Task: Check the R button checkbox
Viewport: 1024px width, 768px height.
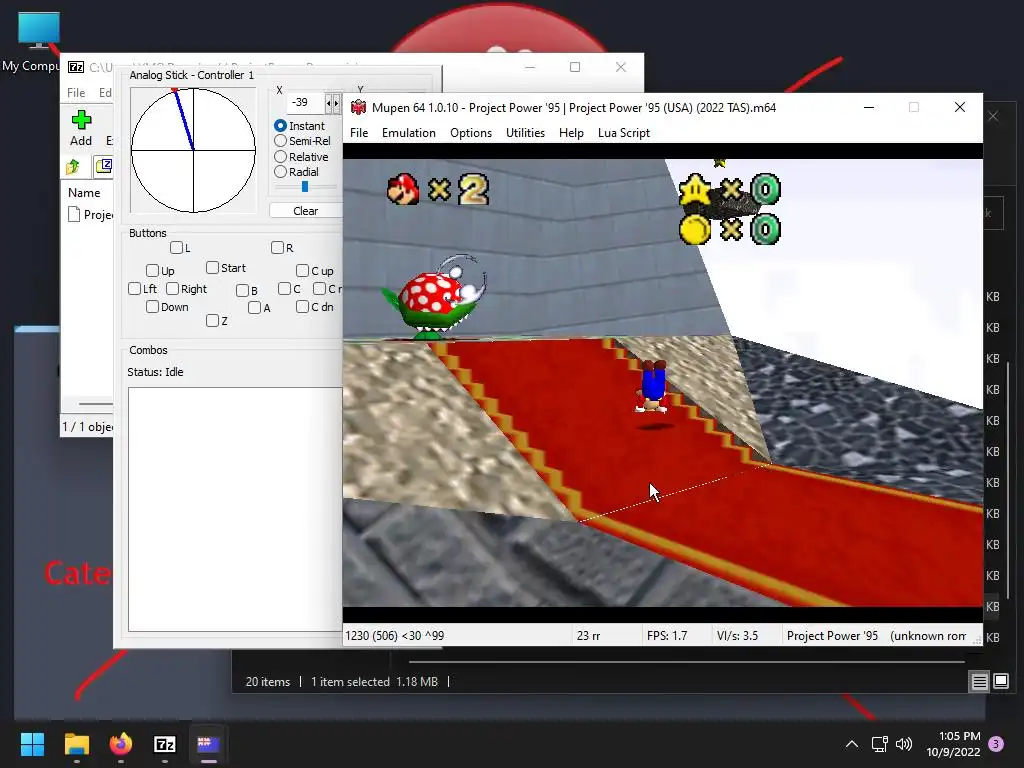Action: [278, 248]
